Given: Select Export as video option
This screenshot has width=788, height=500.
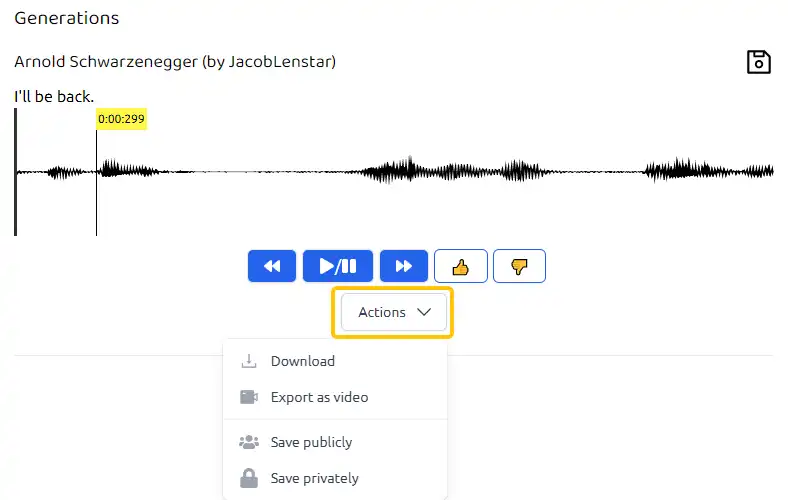Looking at the screenshot, I should [335, 397].
